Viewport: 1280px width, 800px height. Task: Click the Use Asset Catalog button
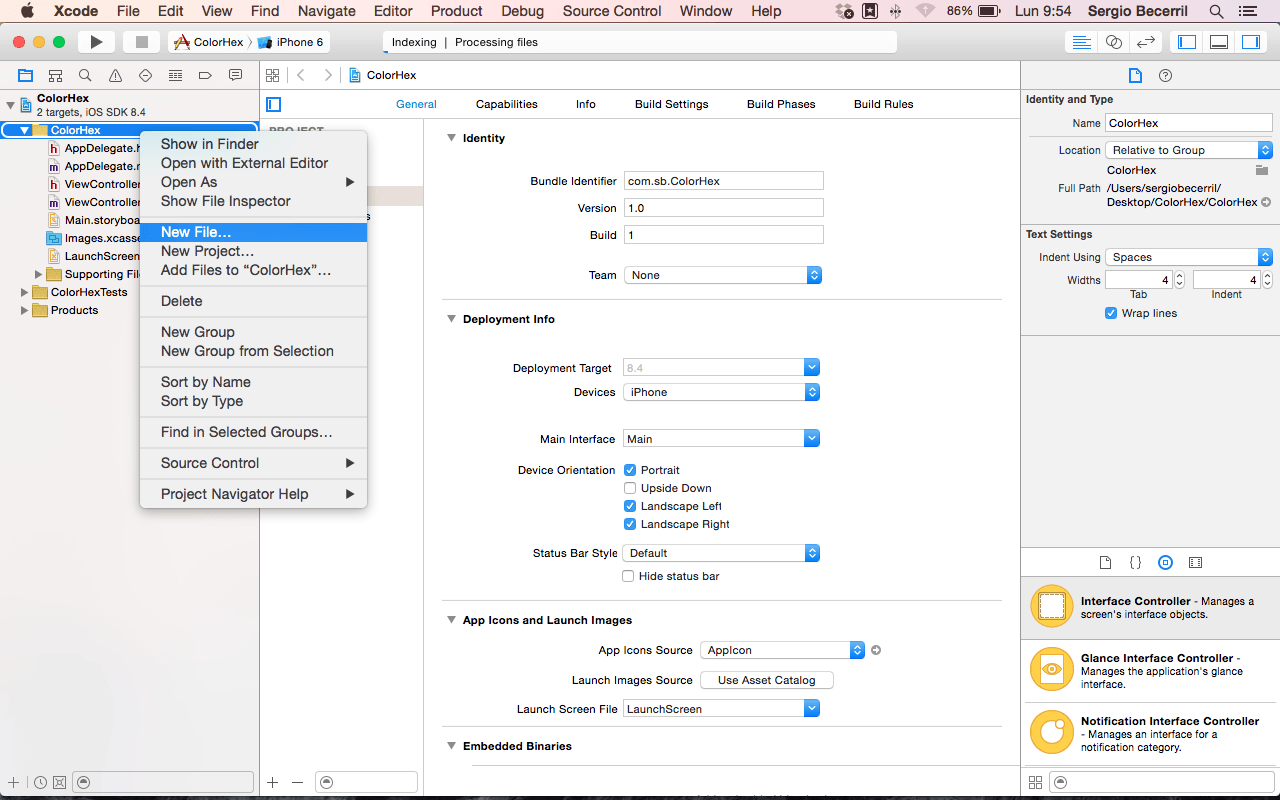pos(767,680)
